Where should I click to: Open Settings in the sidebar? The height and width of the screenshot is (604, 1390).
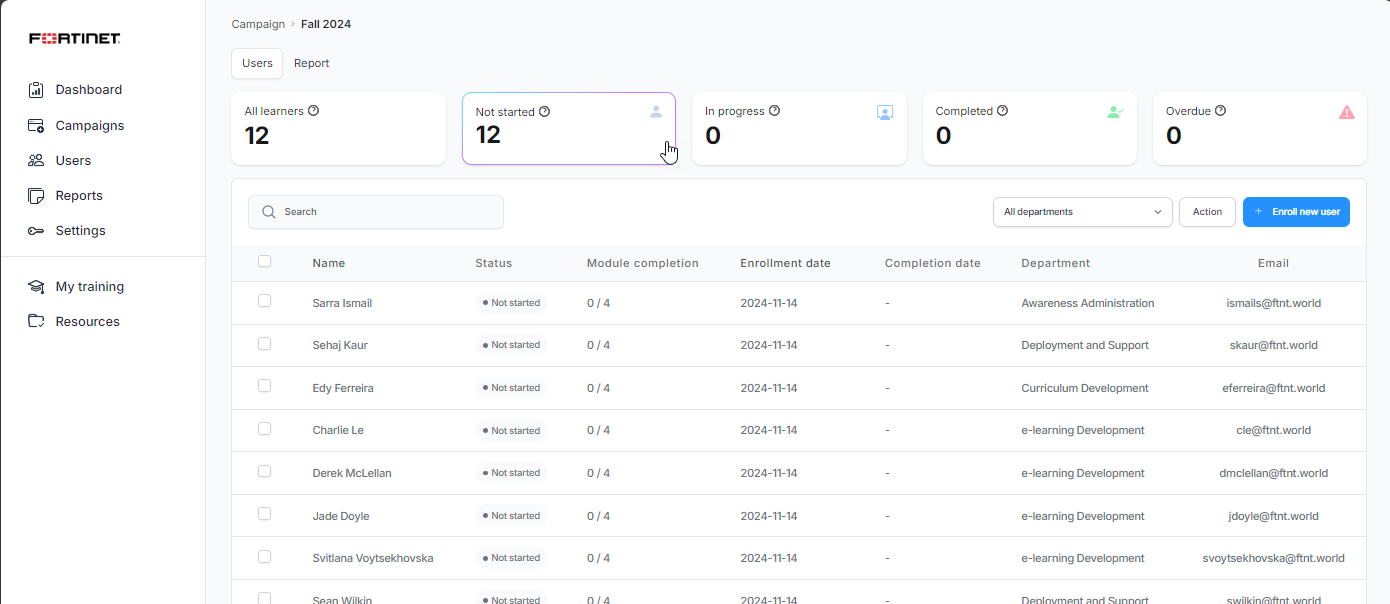tap(80, 231)
